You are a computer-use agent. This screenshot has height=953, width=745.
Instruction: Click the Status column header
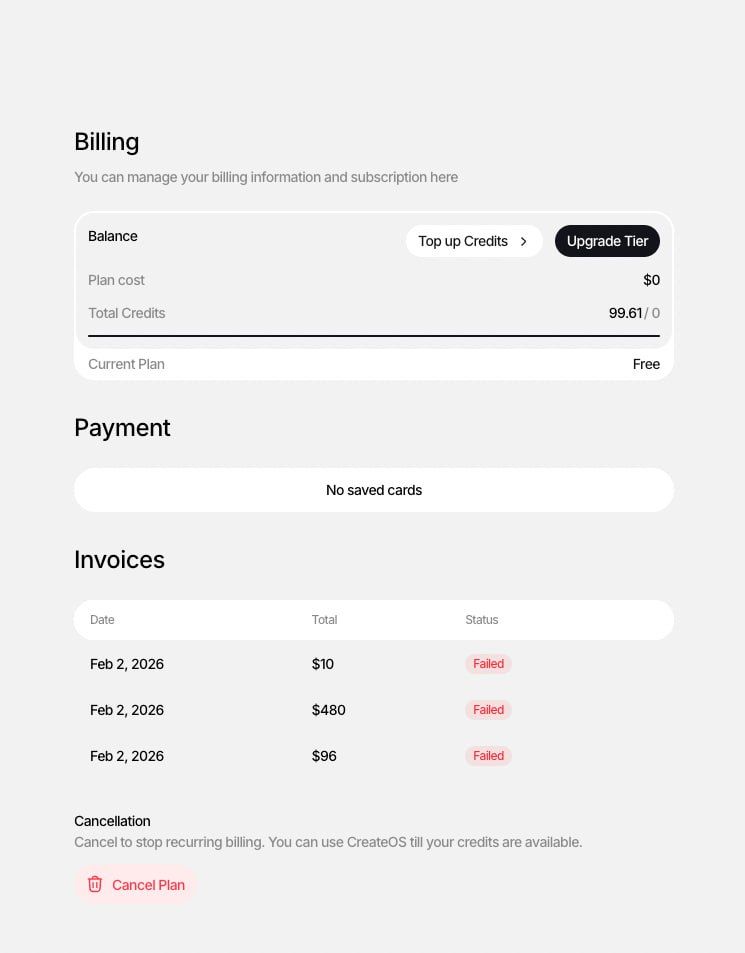click(481, 619)
